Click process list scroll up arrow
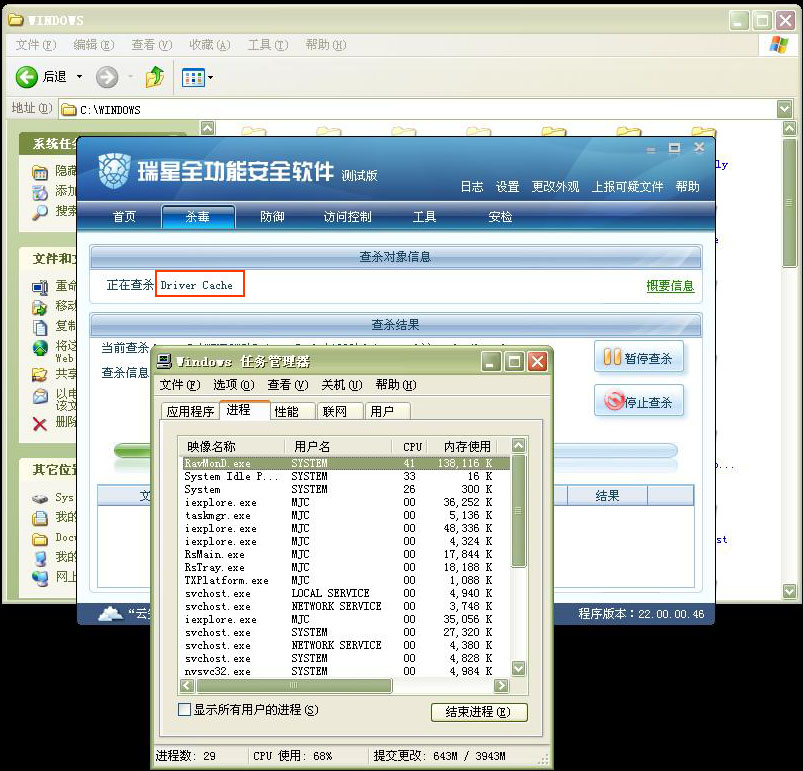Viewport: 803px width, 771px height. (x=519, y=445)
